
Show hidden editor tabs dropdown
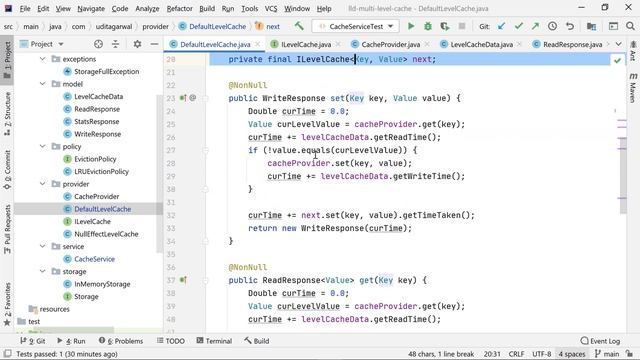(618, 44)
